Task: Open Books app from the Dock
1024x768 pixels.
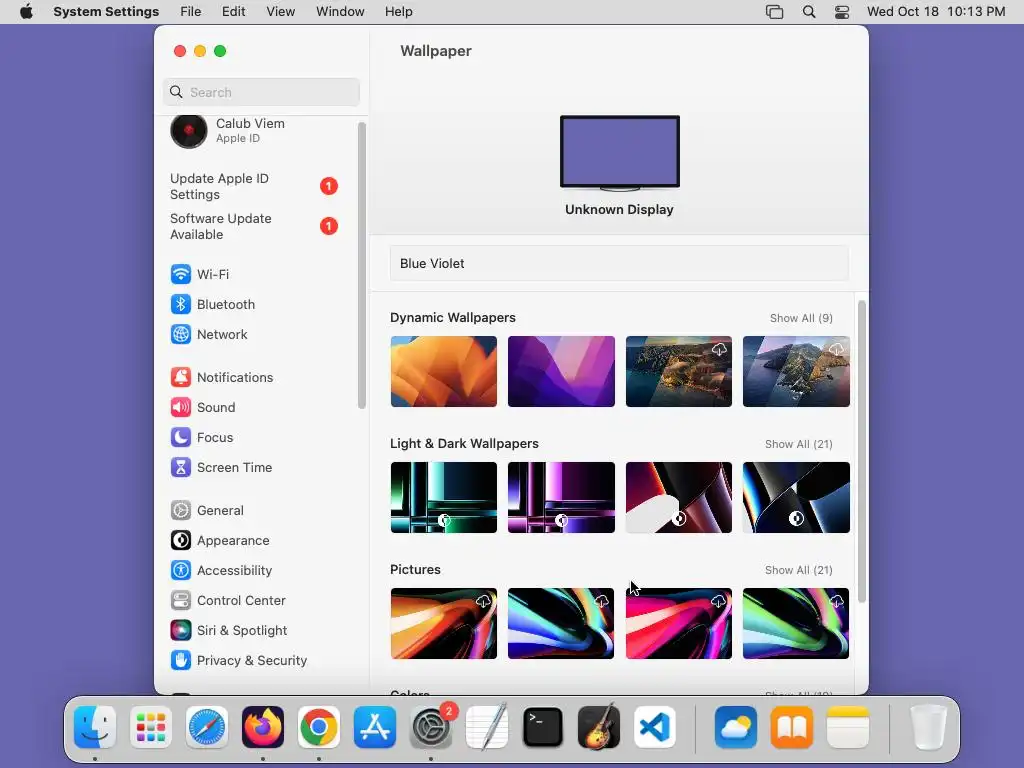Action: (792, 727)
